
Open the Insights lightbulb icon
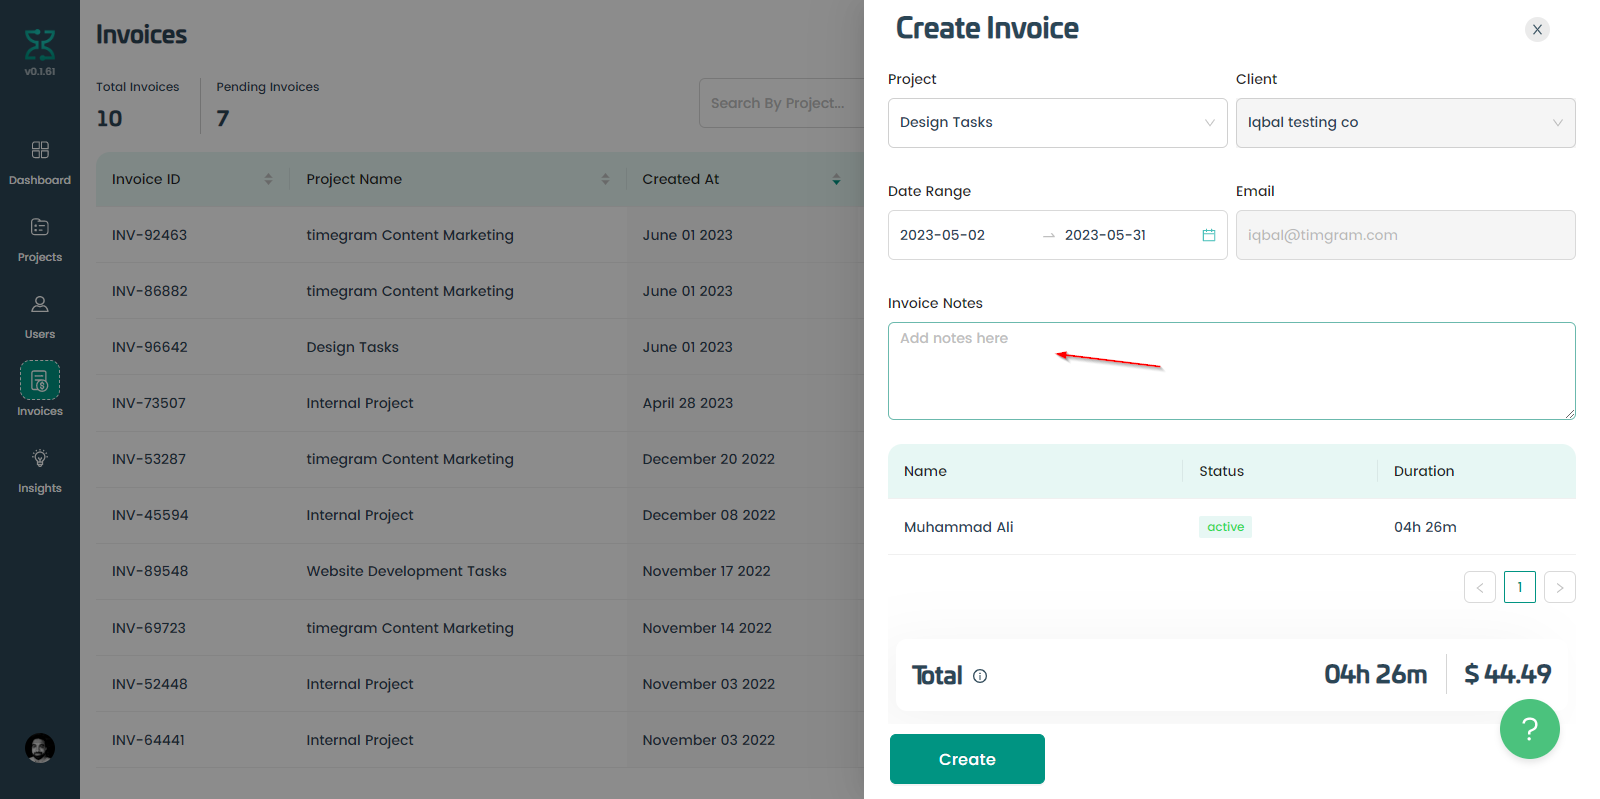pyautogui.click(x=40, y=458)
